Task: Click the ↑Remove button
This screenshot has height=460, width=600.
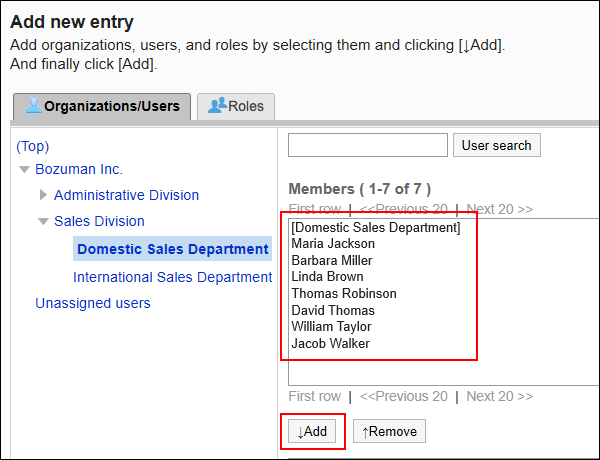Action: pos(389,431)
